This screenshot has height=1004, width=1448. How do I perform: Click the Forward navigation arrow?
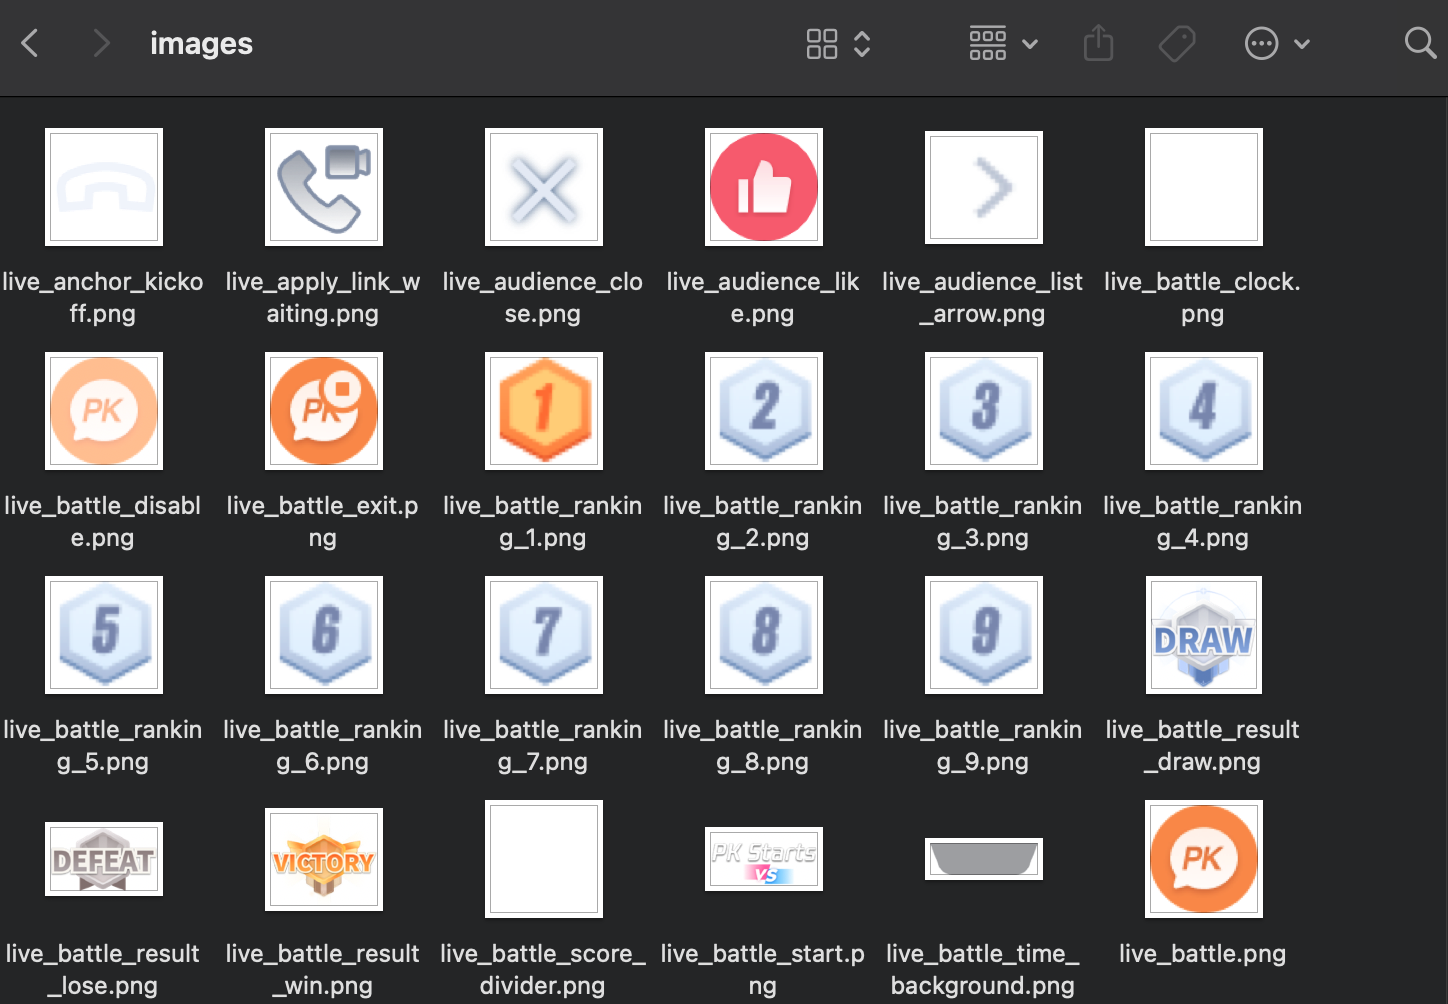(101, 43)
